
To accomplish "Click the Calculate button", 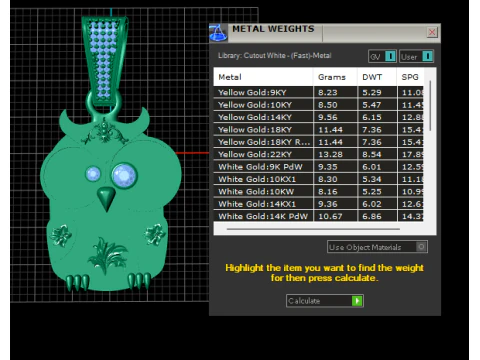I will [x=324, y=301].
